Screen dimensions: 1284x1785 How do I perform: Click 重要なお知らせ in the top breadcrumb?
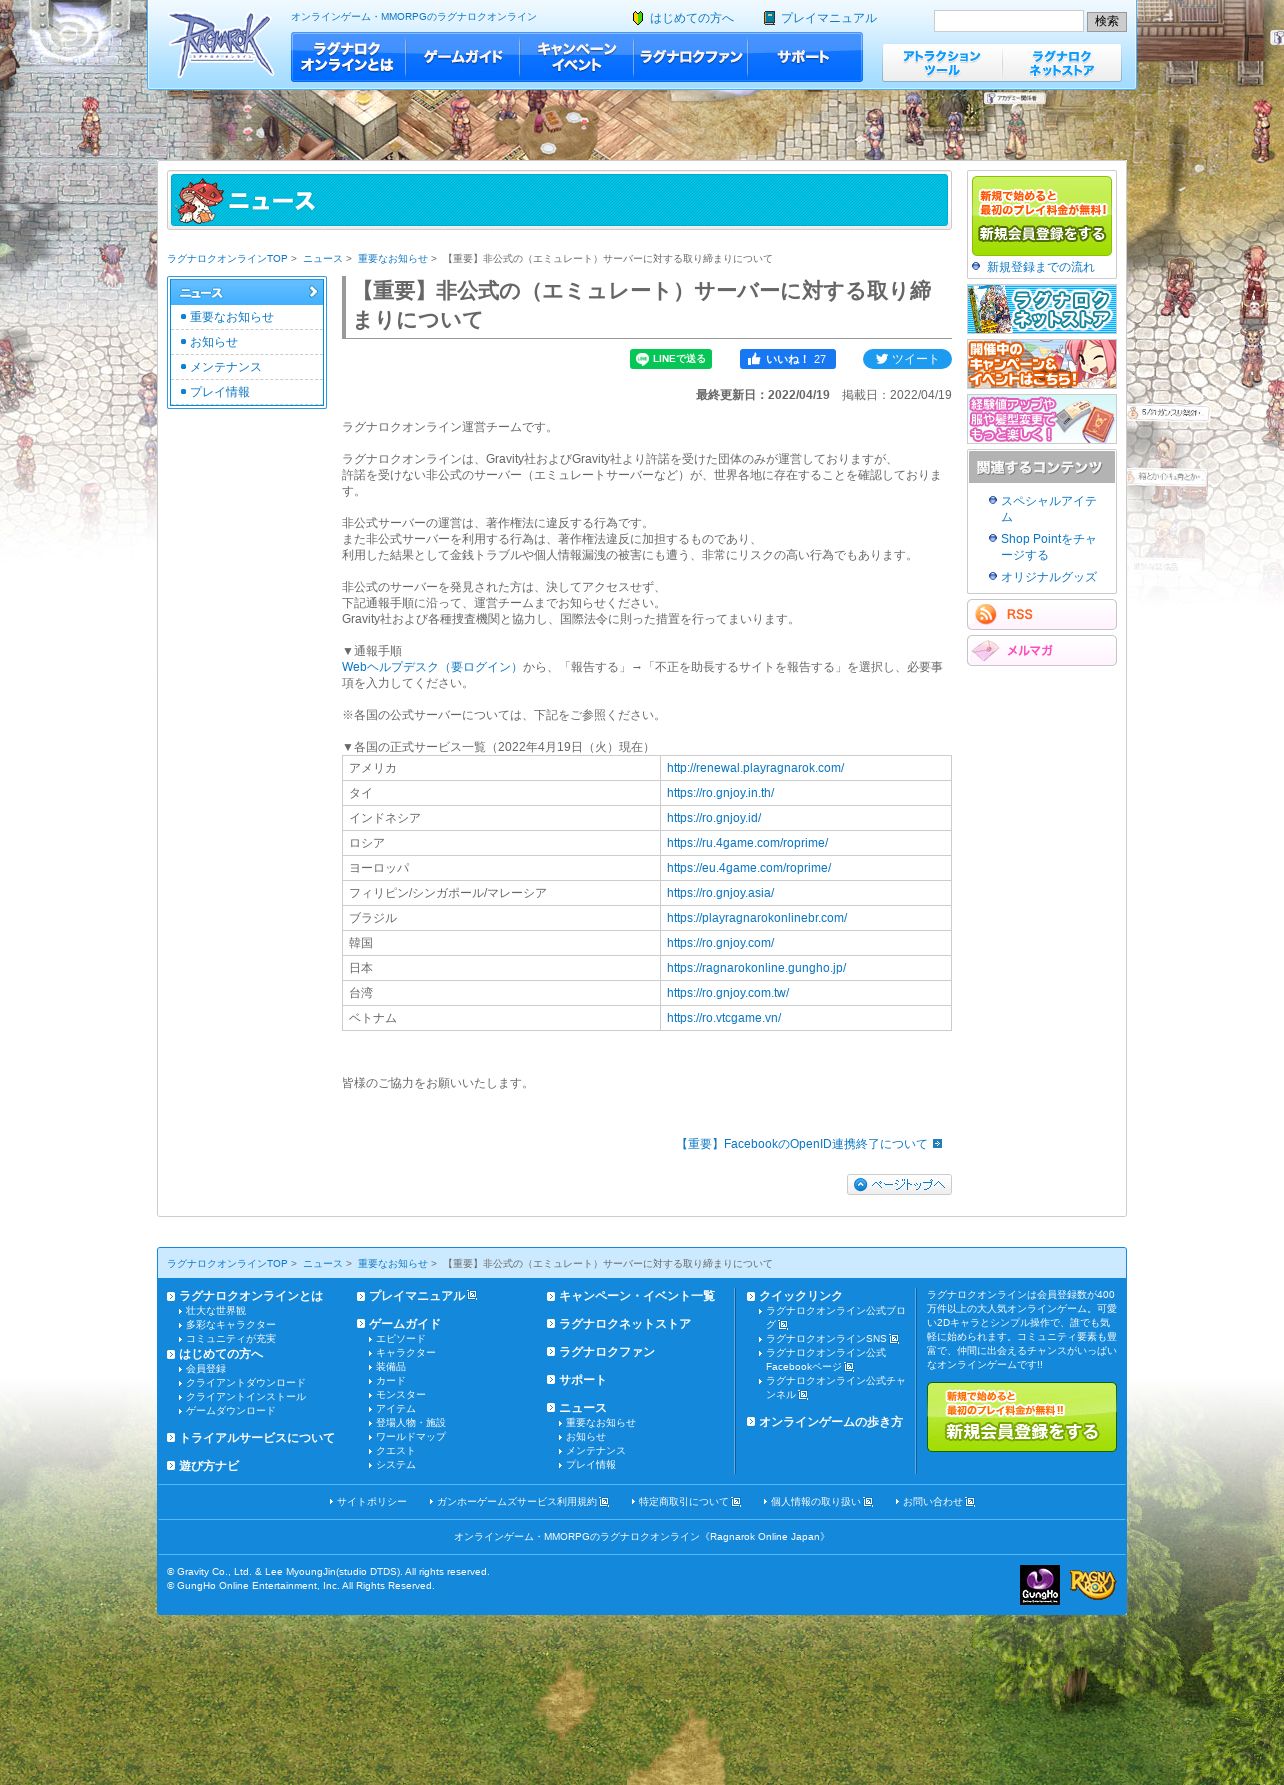[x=392, y=259]
